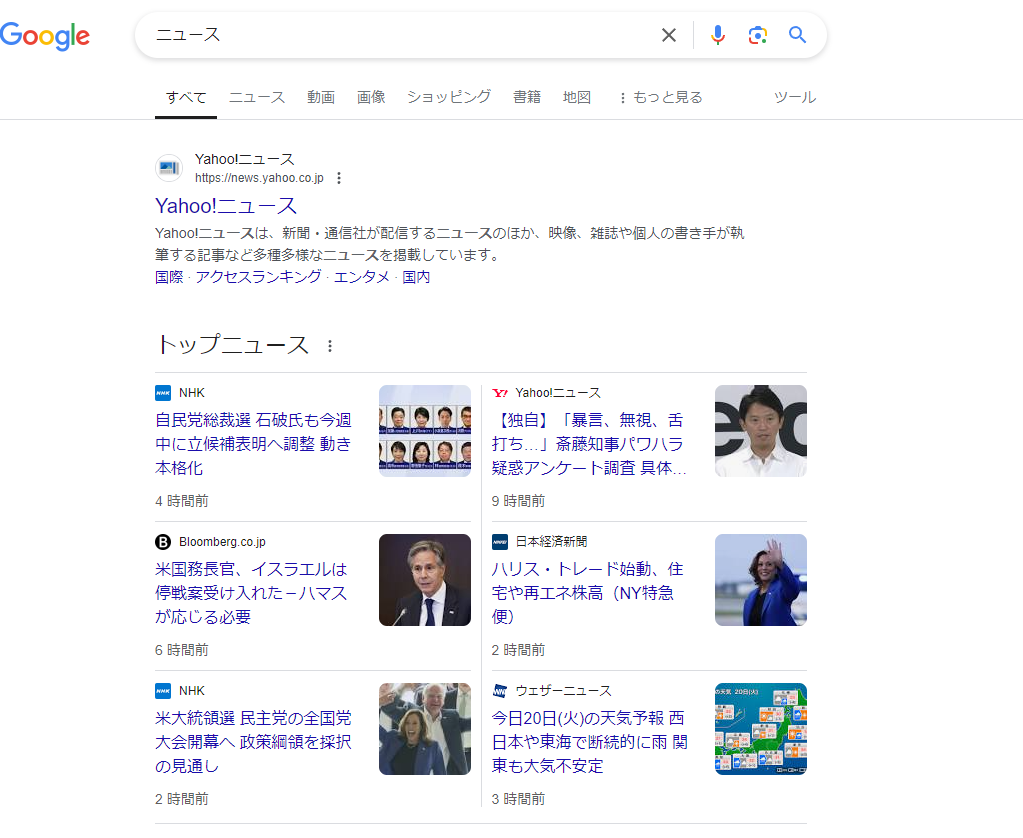The height and width of the screenshot is (838, 1023).
Task: Clear the search box with the X icon
Action: click(x=668, y=35)
